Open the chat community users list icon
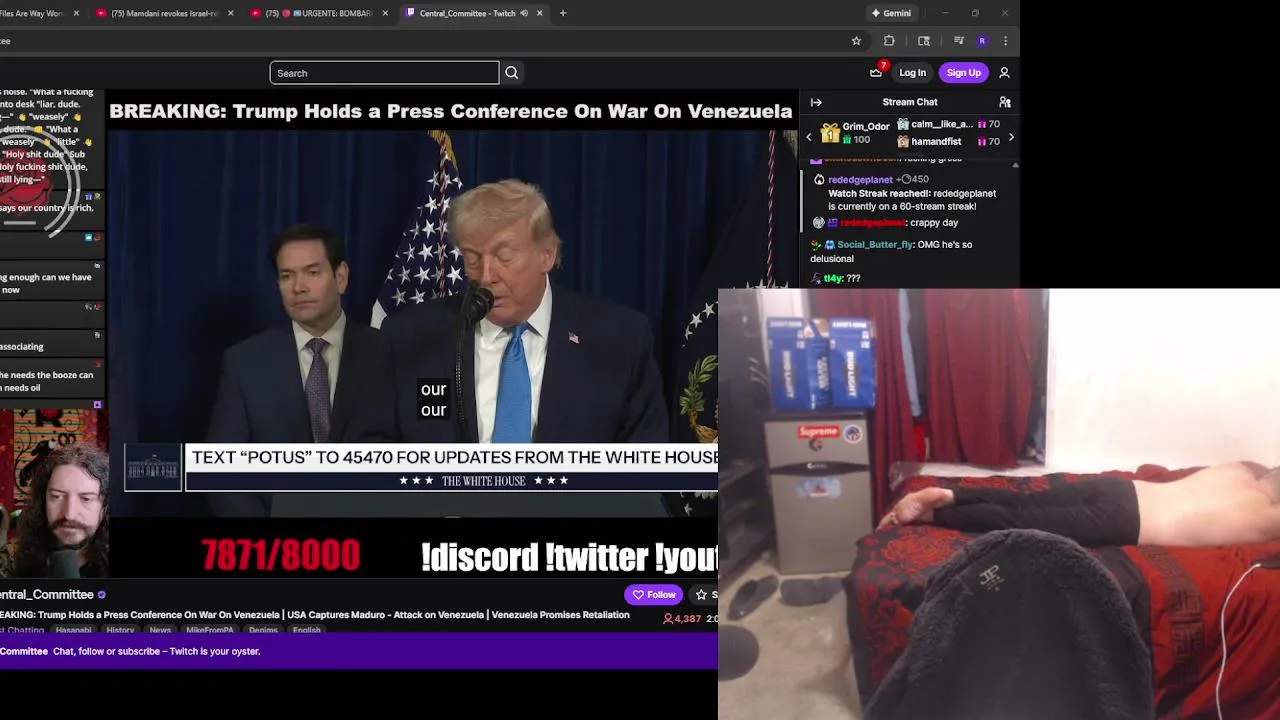 1005,102
